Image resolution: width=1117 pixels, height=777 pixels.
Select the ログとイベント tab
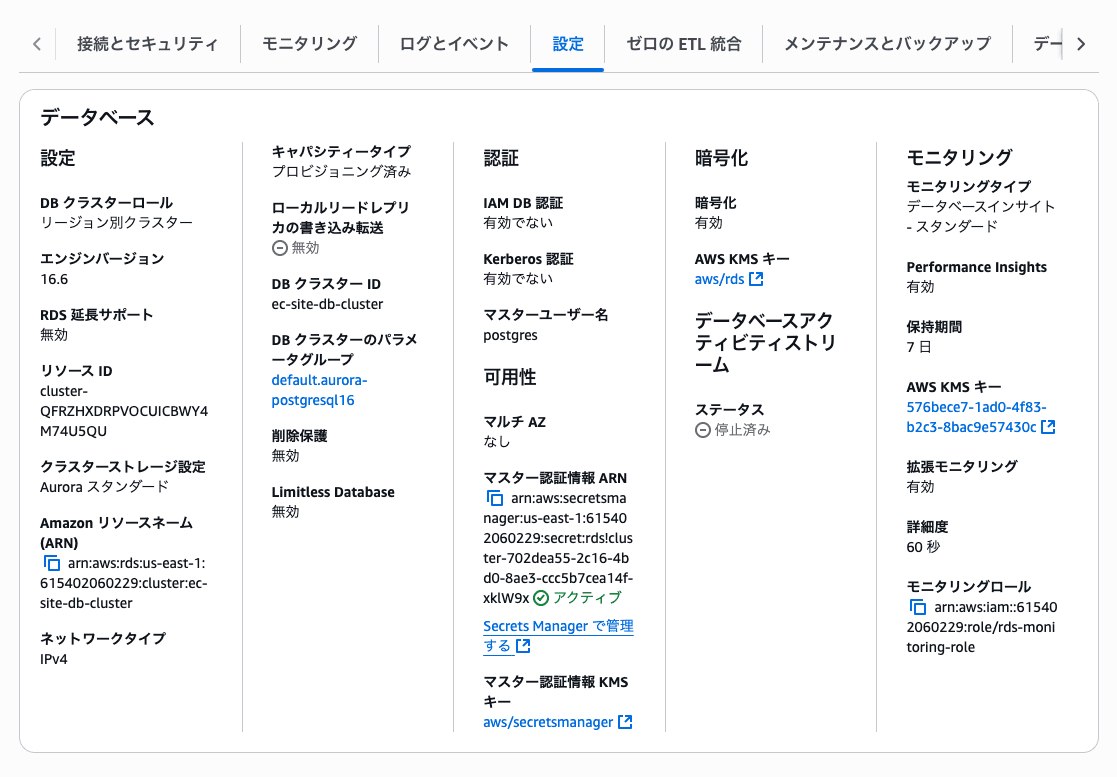click(454, 44)
